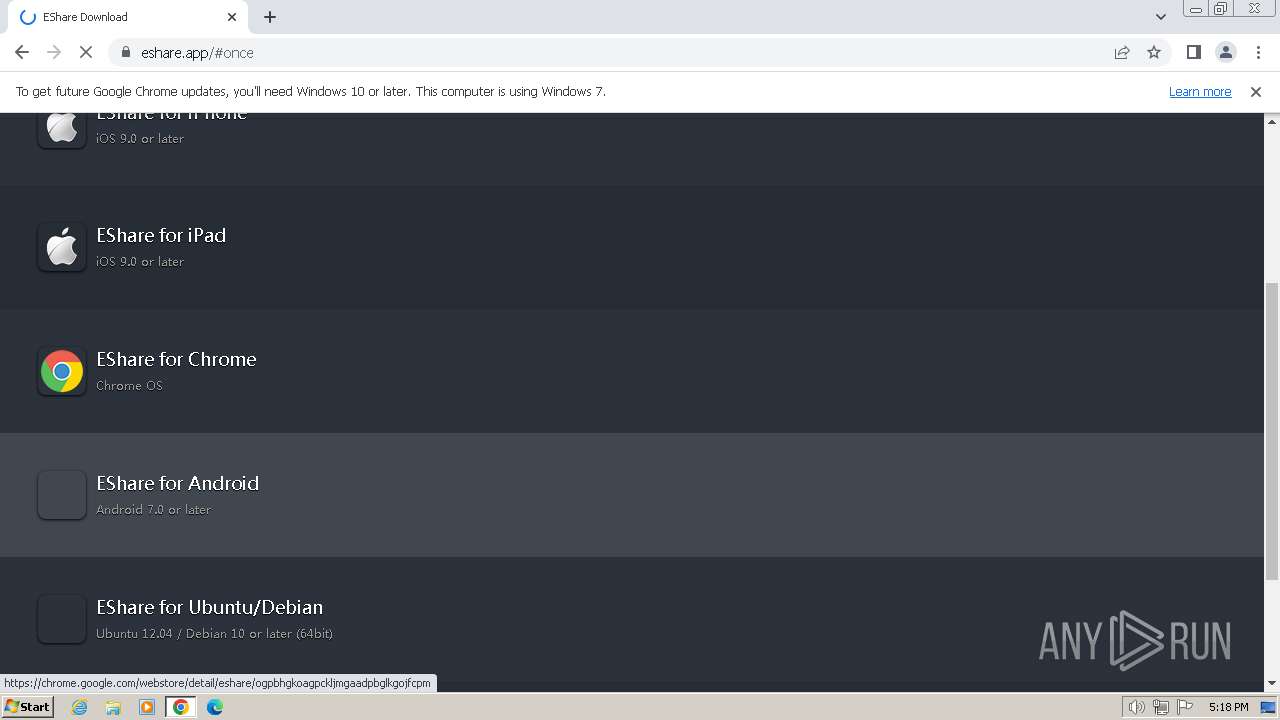Click the Action Center flag icon

(x=1185, y=707)
